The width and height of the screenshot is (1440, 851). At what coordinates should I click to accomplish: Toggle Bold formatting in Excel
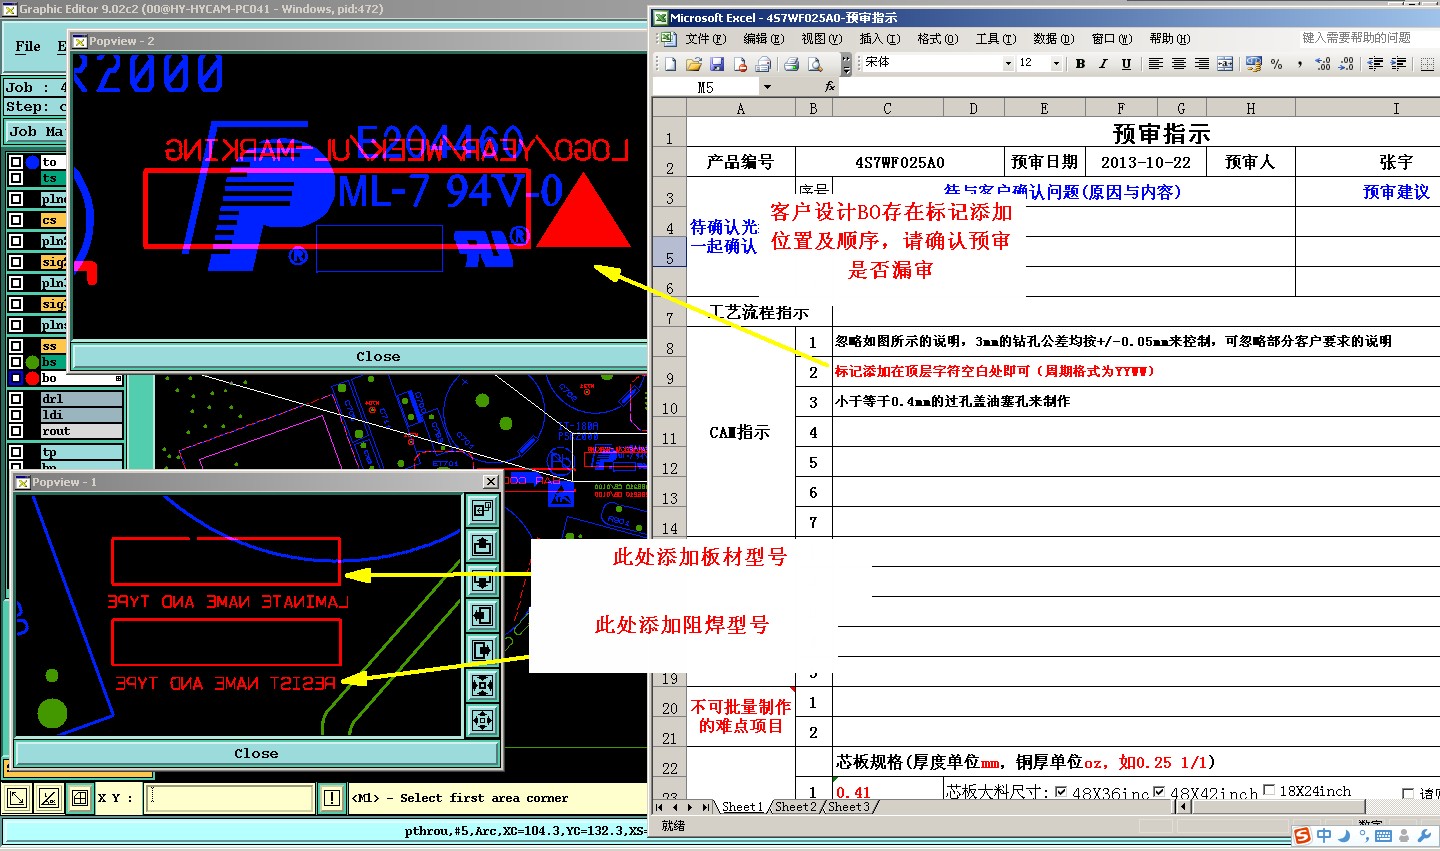tap(1080, 64)
